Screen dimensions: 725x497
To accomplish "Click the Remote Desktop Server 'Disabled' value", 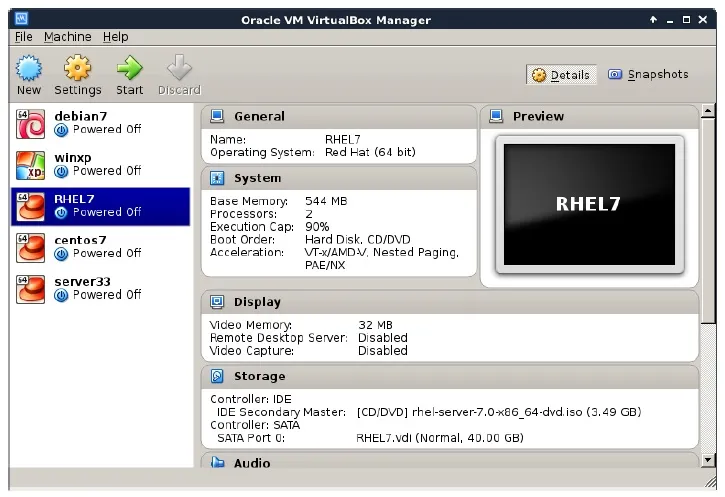I will click(383, 338).
